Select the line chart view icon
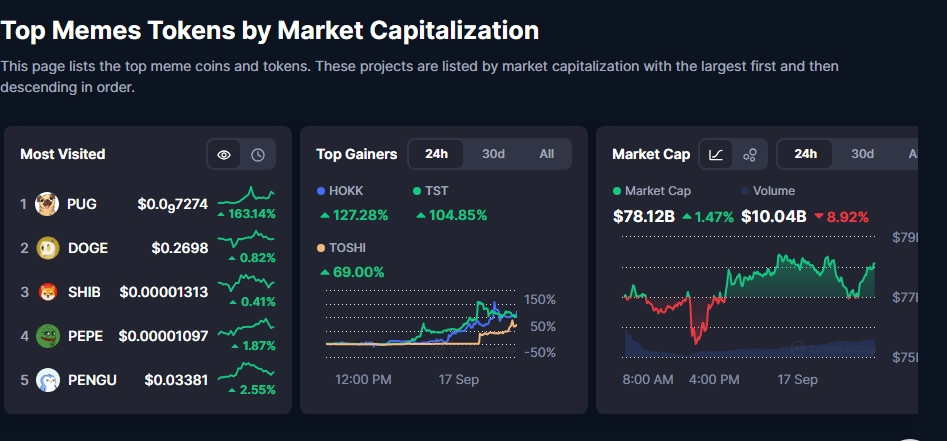 [x=716, y=154]
